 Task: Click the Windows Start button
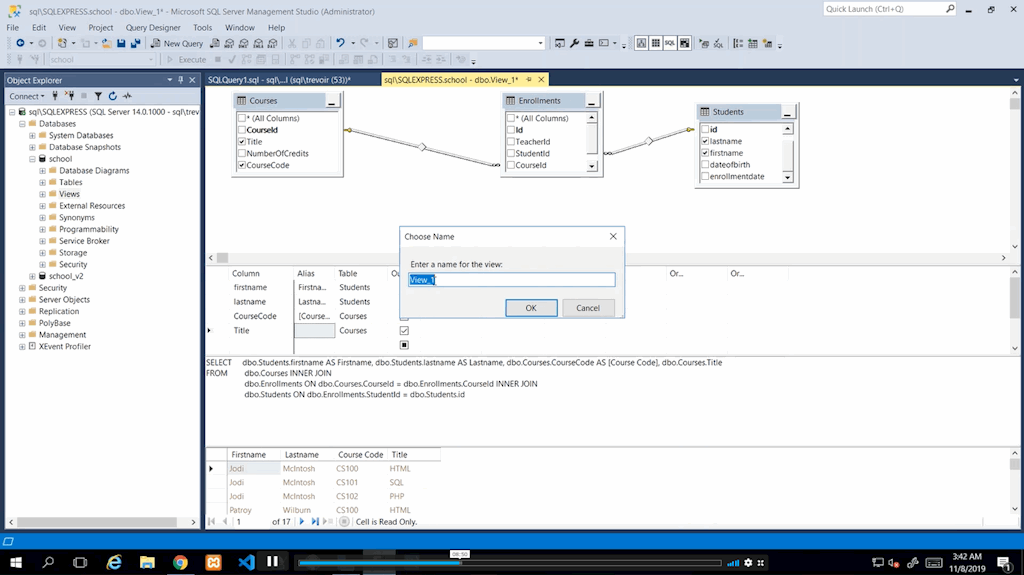point(16,562)
